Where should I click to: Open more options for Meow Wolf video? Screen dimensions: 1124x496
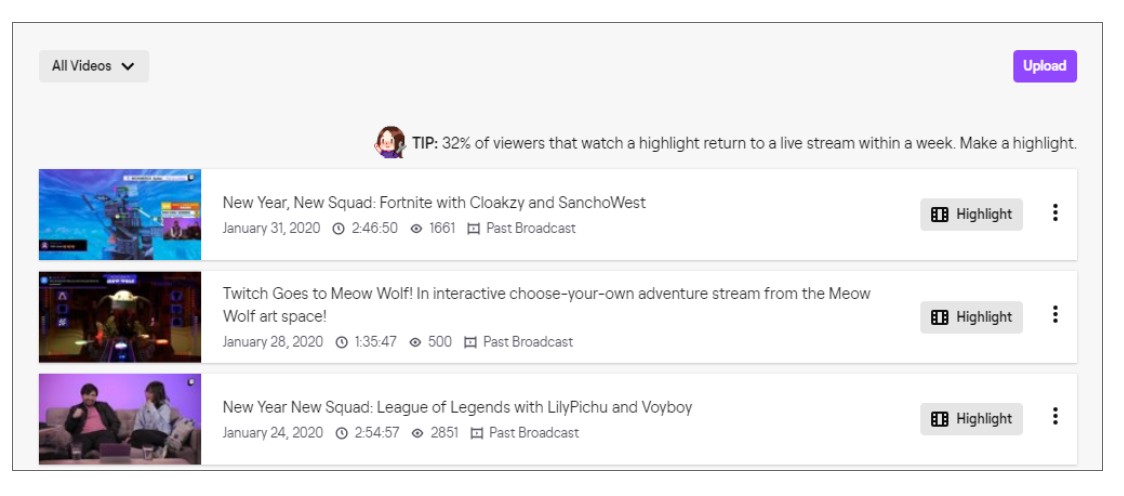point(1054,315)
